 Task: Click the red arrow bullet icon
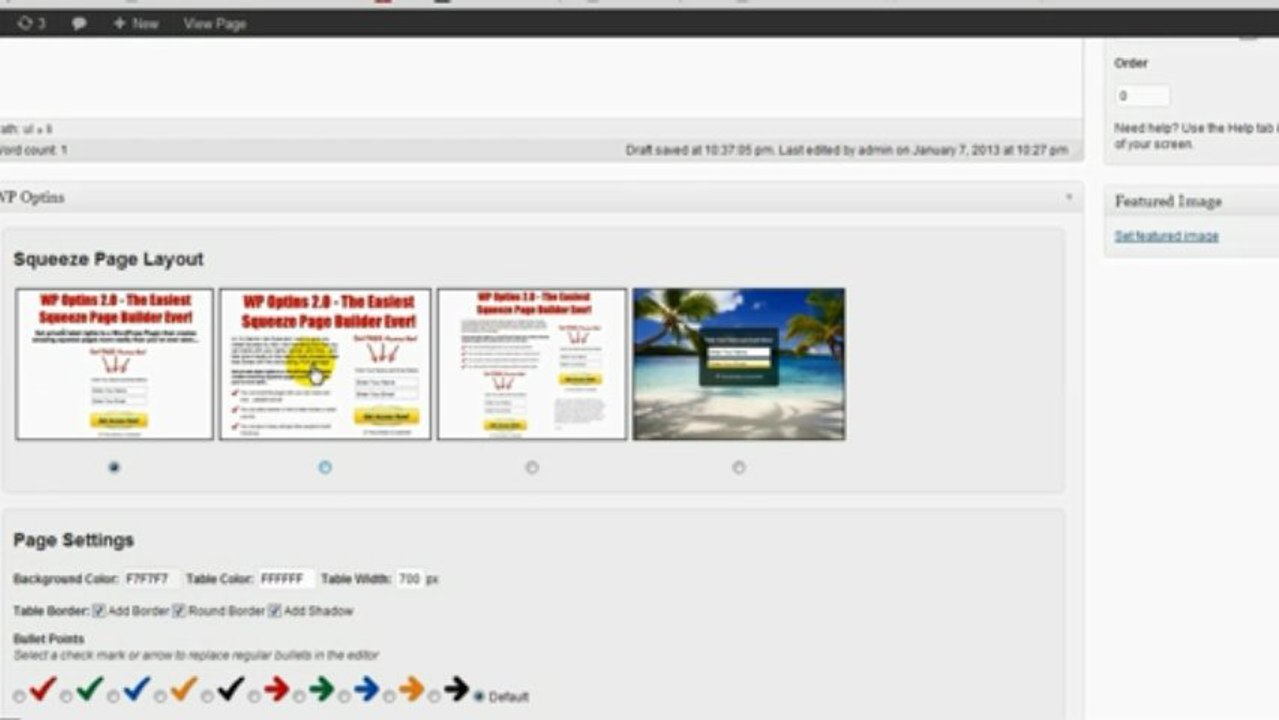pyautogui.click(x=276, y=689)
